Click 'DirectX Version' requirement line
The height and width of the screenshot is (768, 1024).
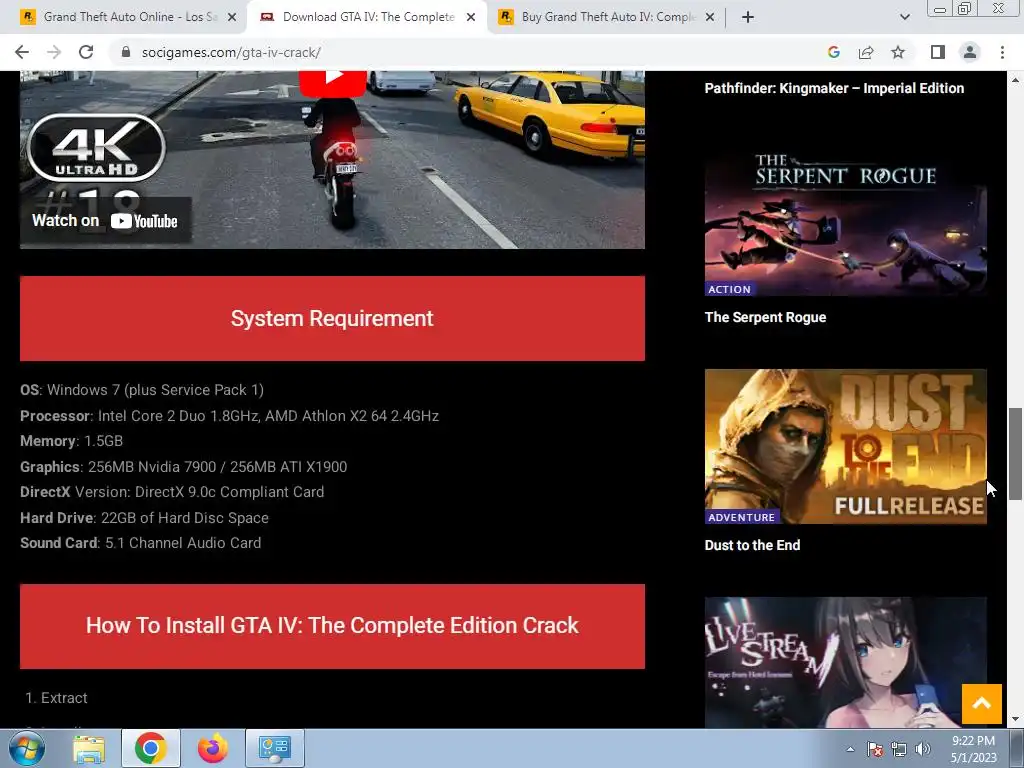pyautogui.click(x=172, y=492)
